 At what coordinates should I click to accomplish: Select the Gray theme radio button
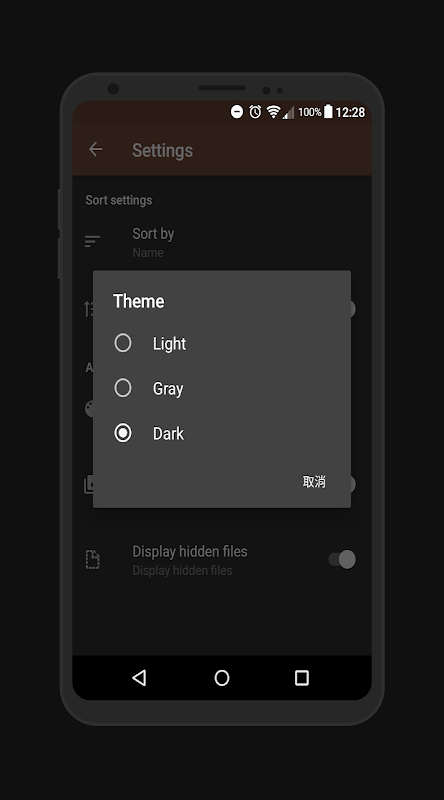tap(122, 388)
